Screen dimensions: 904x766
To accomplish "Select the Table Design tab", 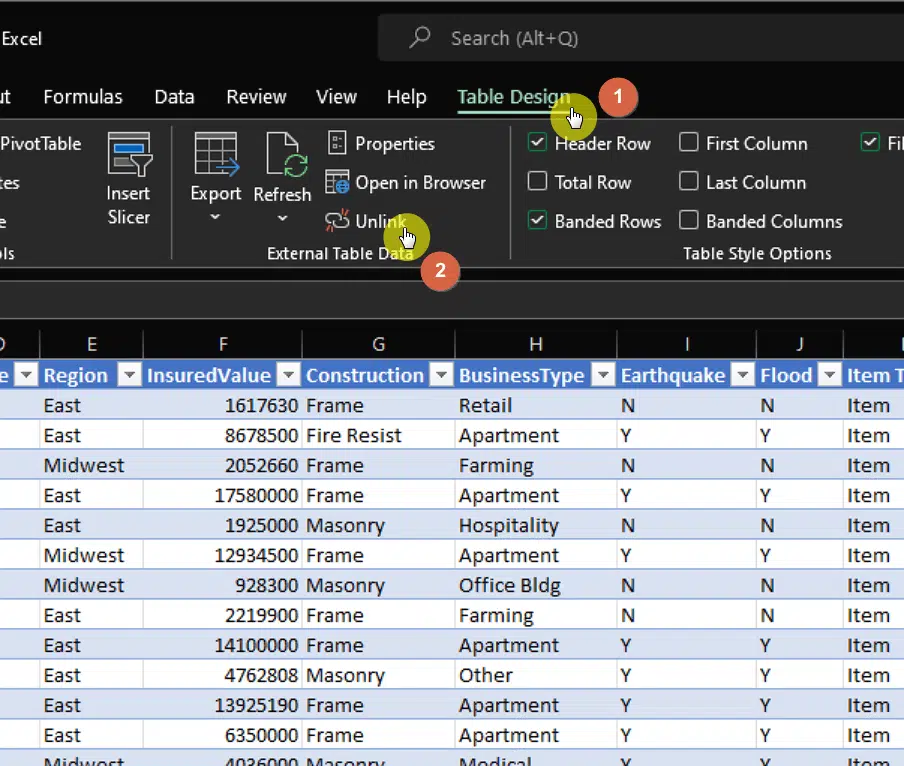I will (x=514, y=97).
